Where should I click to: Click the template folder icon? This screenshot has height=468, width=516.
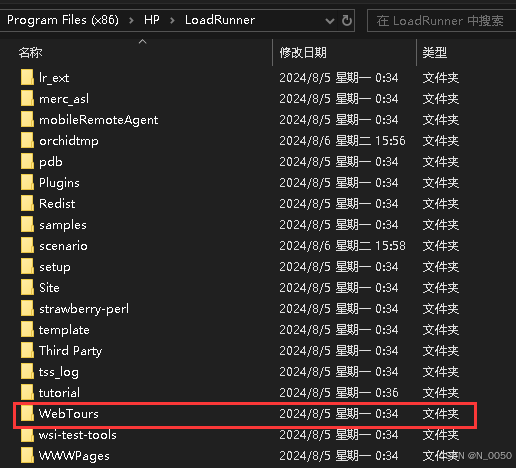coord(27,329)
